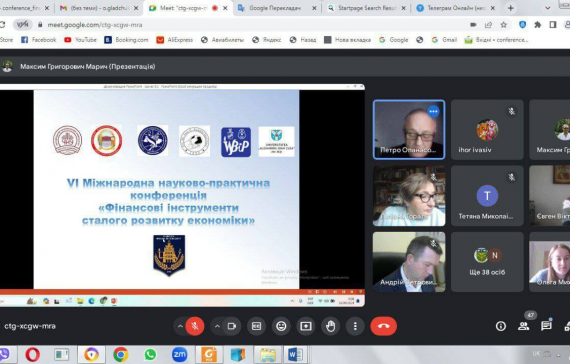This screenshot has height=364, width=570.
Task: Click the Ще 38 осіб participants tile
Action: (487, 262)
